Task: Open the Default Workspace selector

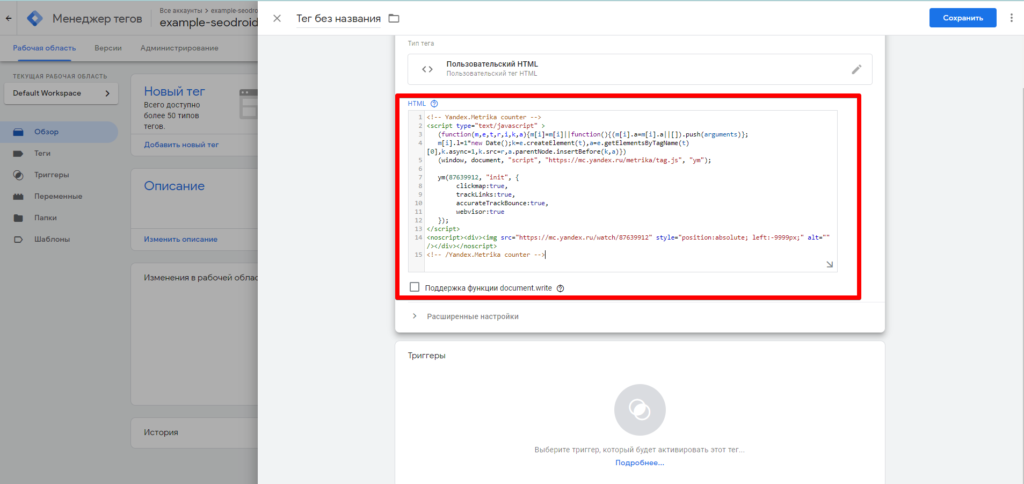Action: 61,93
